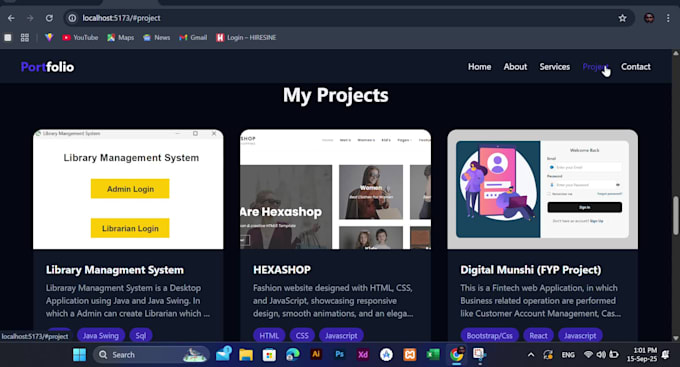The height and width of the screenshot is (367, 680).
Task: Switch to the Chrome taskbar icon
Action: pyautogui.click(x=456, y=355)
